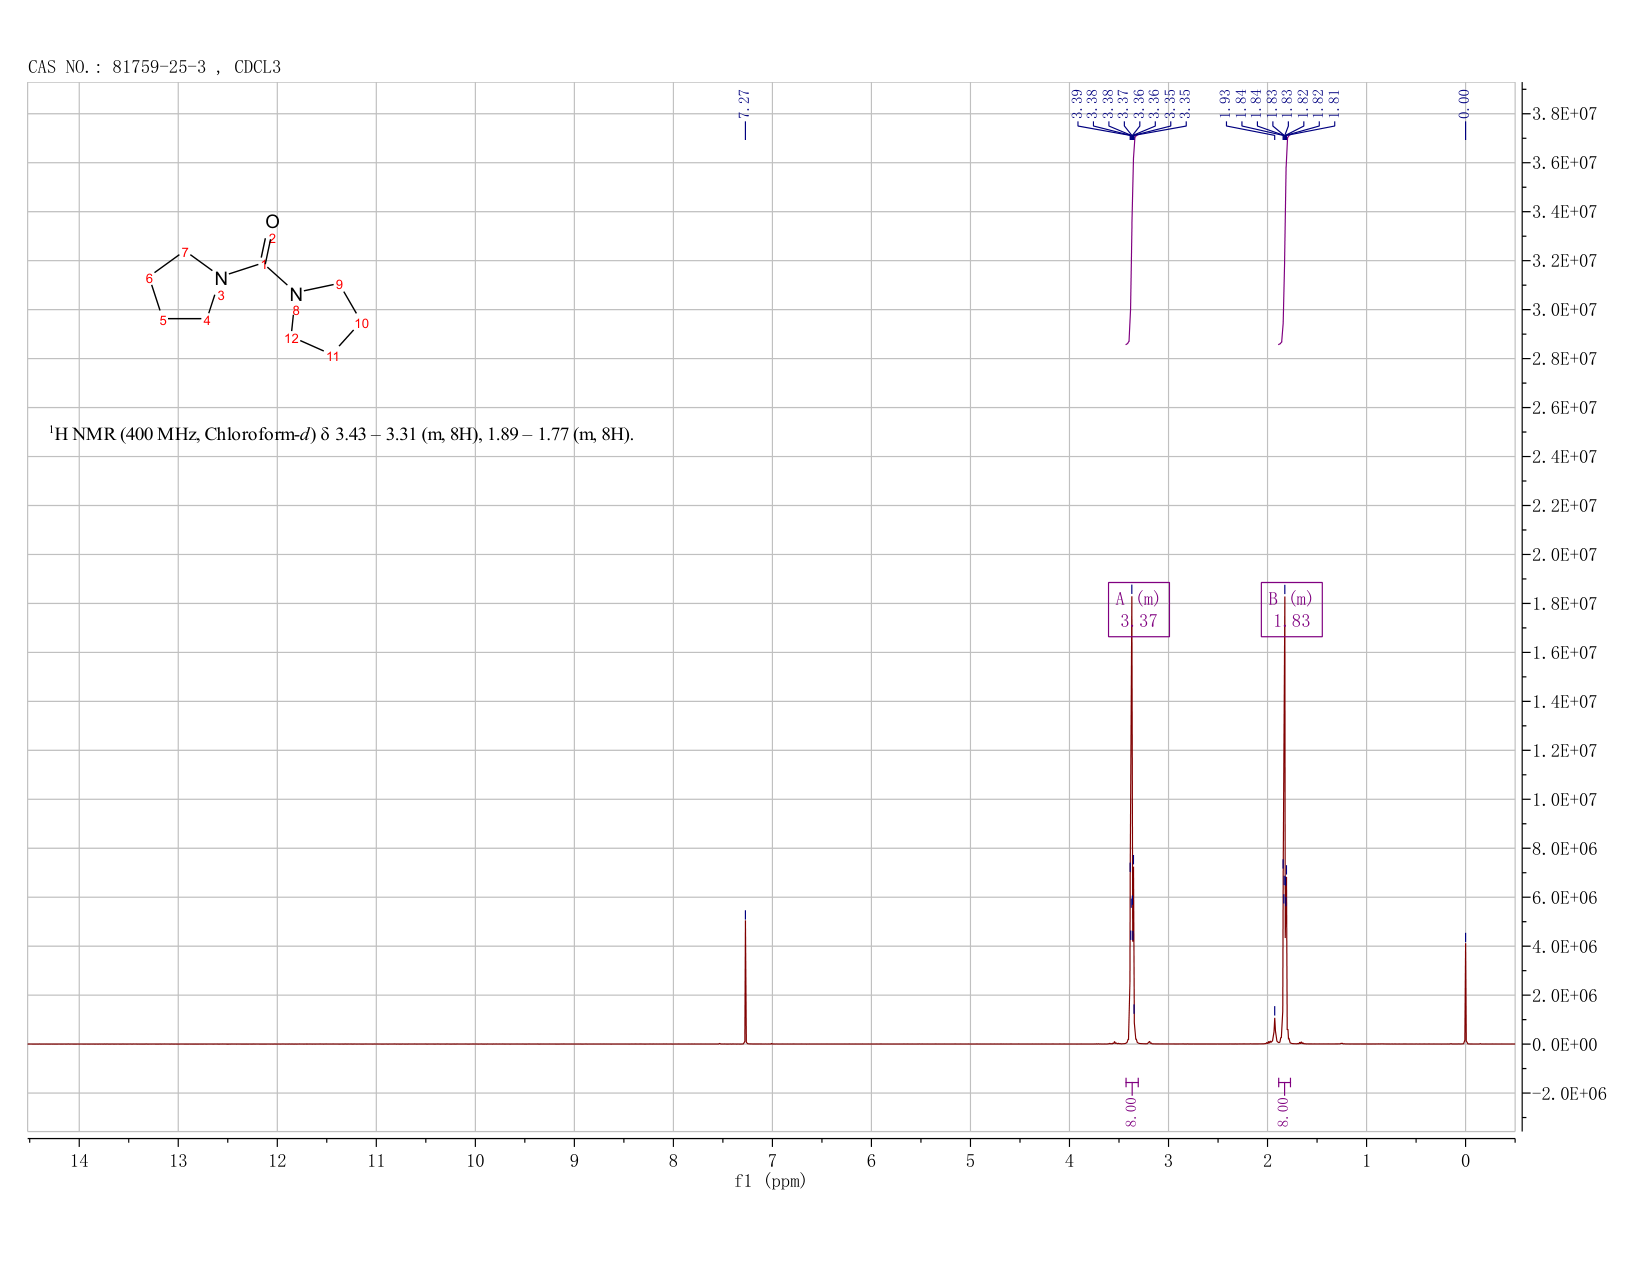This screenshot has height=1275, width=1650.
Task: Click the integral curve above the 1.83 multiplet
Action: pos(1284,240)
